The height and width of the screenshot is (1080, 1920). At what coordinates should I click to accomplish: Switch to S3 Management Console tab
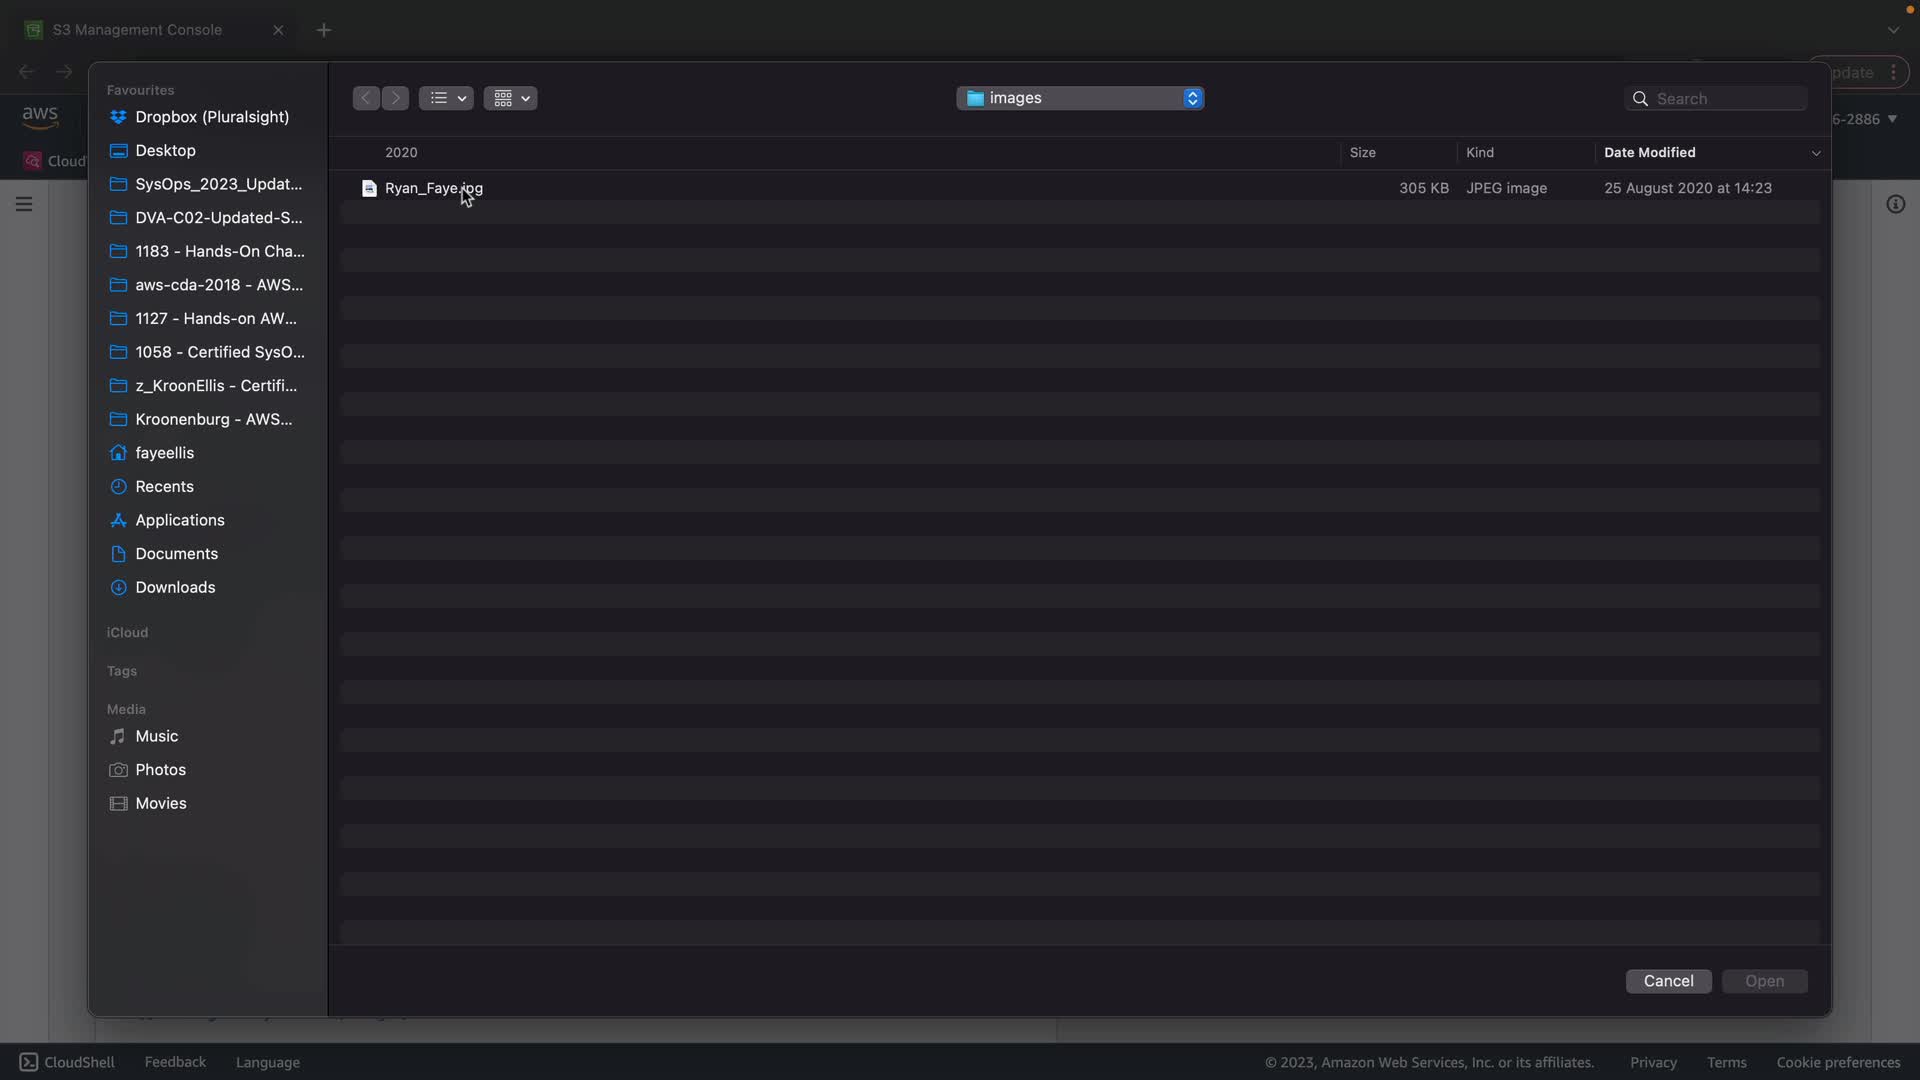click(137, 30)
